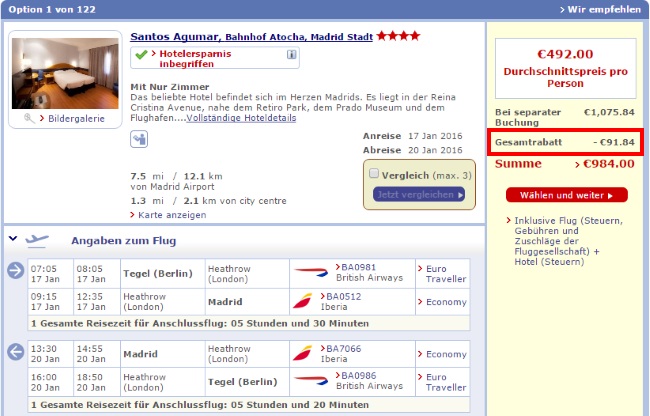650x416 pixels.
Task: Click the €1,075.84 separate booking price
Action: click(609, 112)
